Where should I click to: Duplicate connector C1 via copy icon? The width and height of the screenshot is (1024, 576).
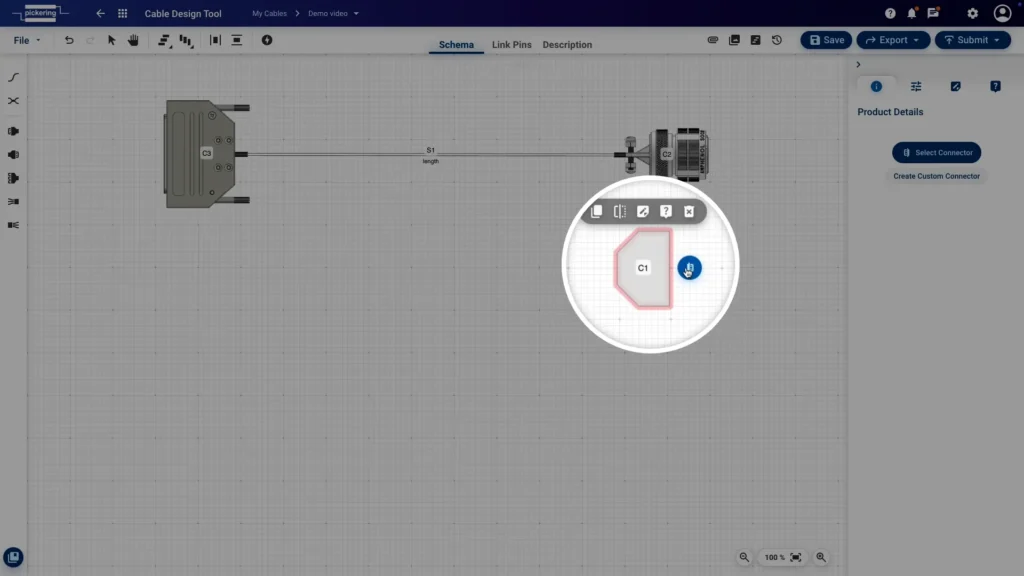coord(596,212)
